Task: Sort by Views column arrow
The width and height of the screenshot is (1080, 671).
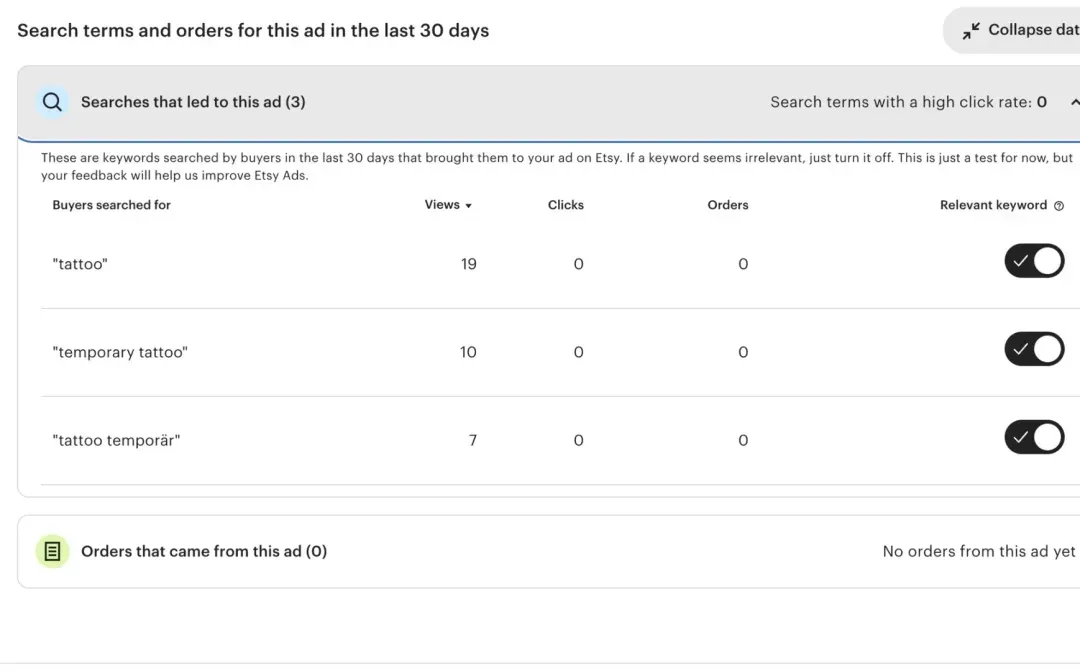Action: (x=468, y=206)
